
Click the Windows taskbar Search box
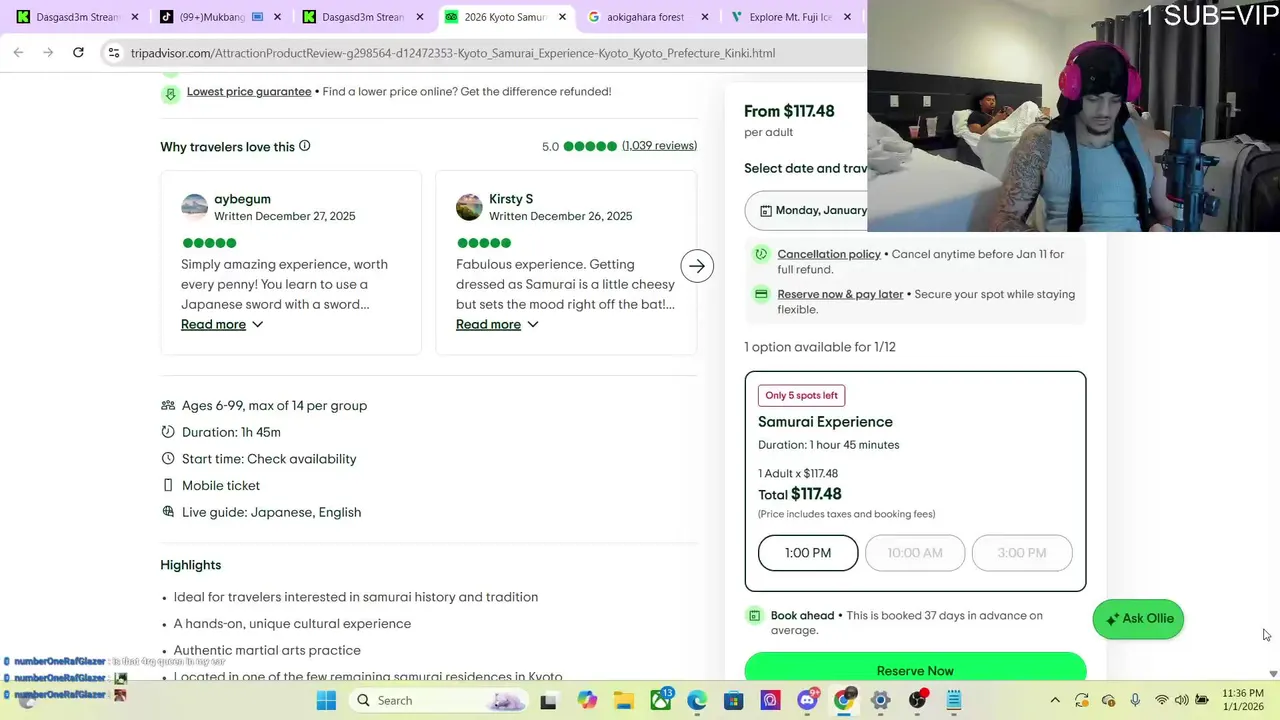418,700
